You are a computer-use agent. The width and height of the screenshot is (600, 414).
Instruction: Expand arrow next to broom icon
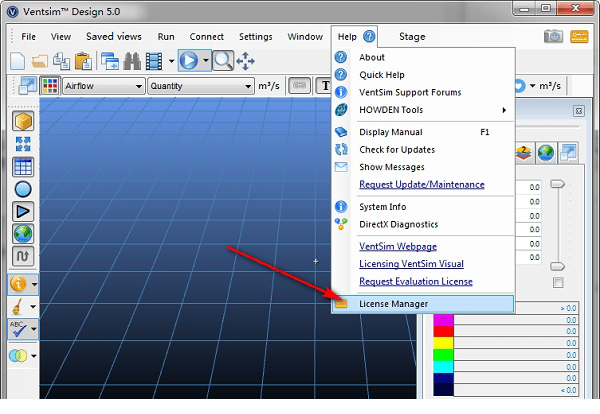click(33, 306)
